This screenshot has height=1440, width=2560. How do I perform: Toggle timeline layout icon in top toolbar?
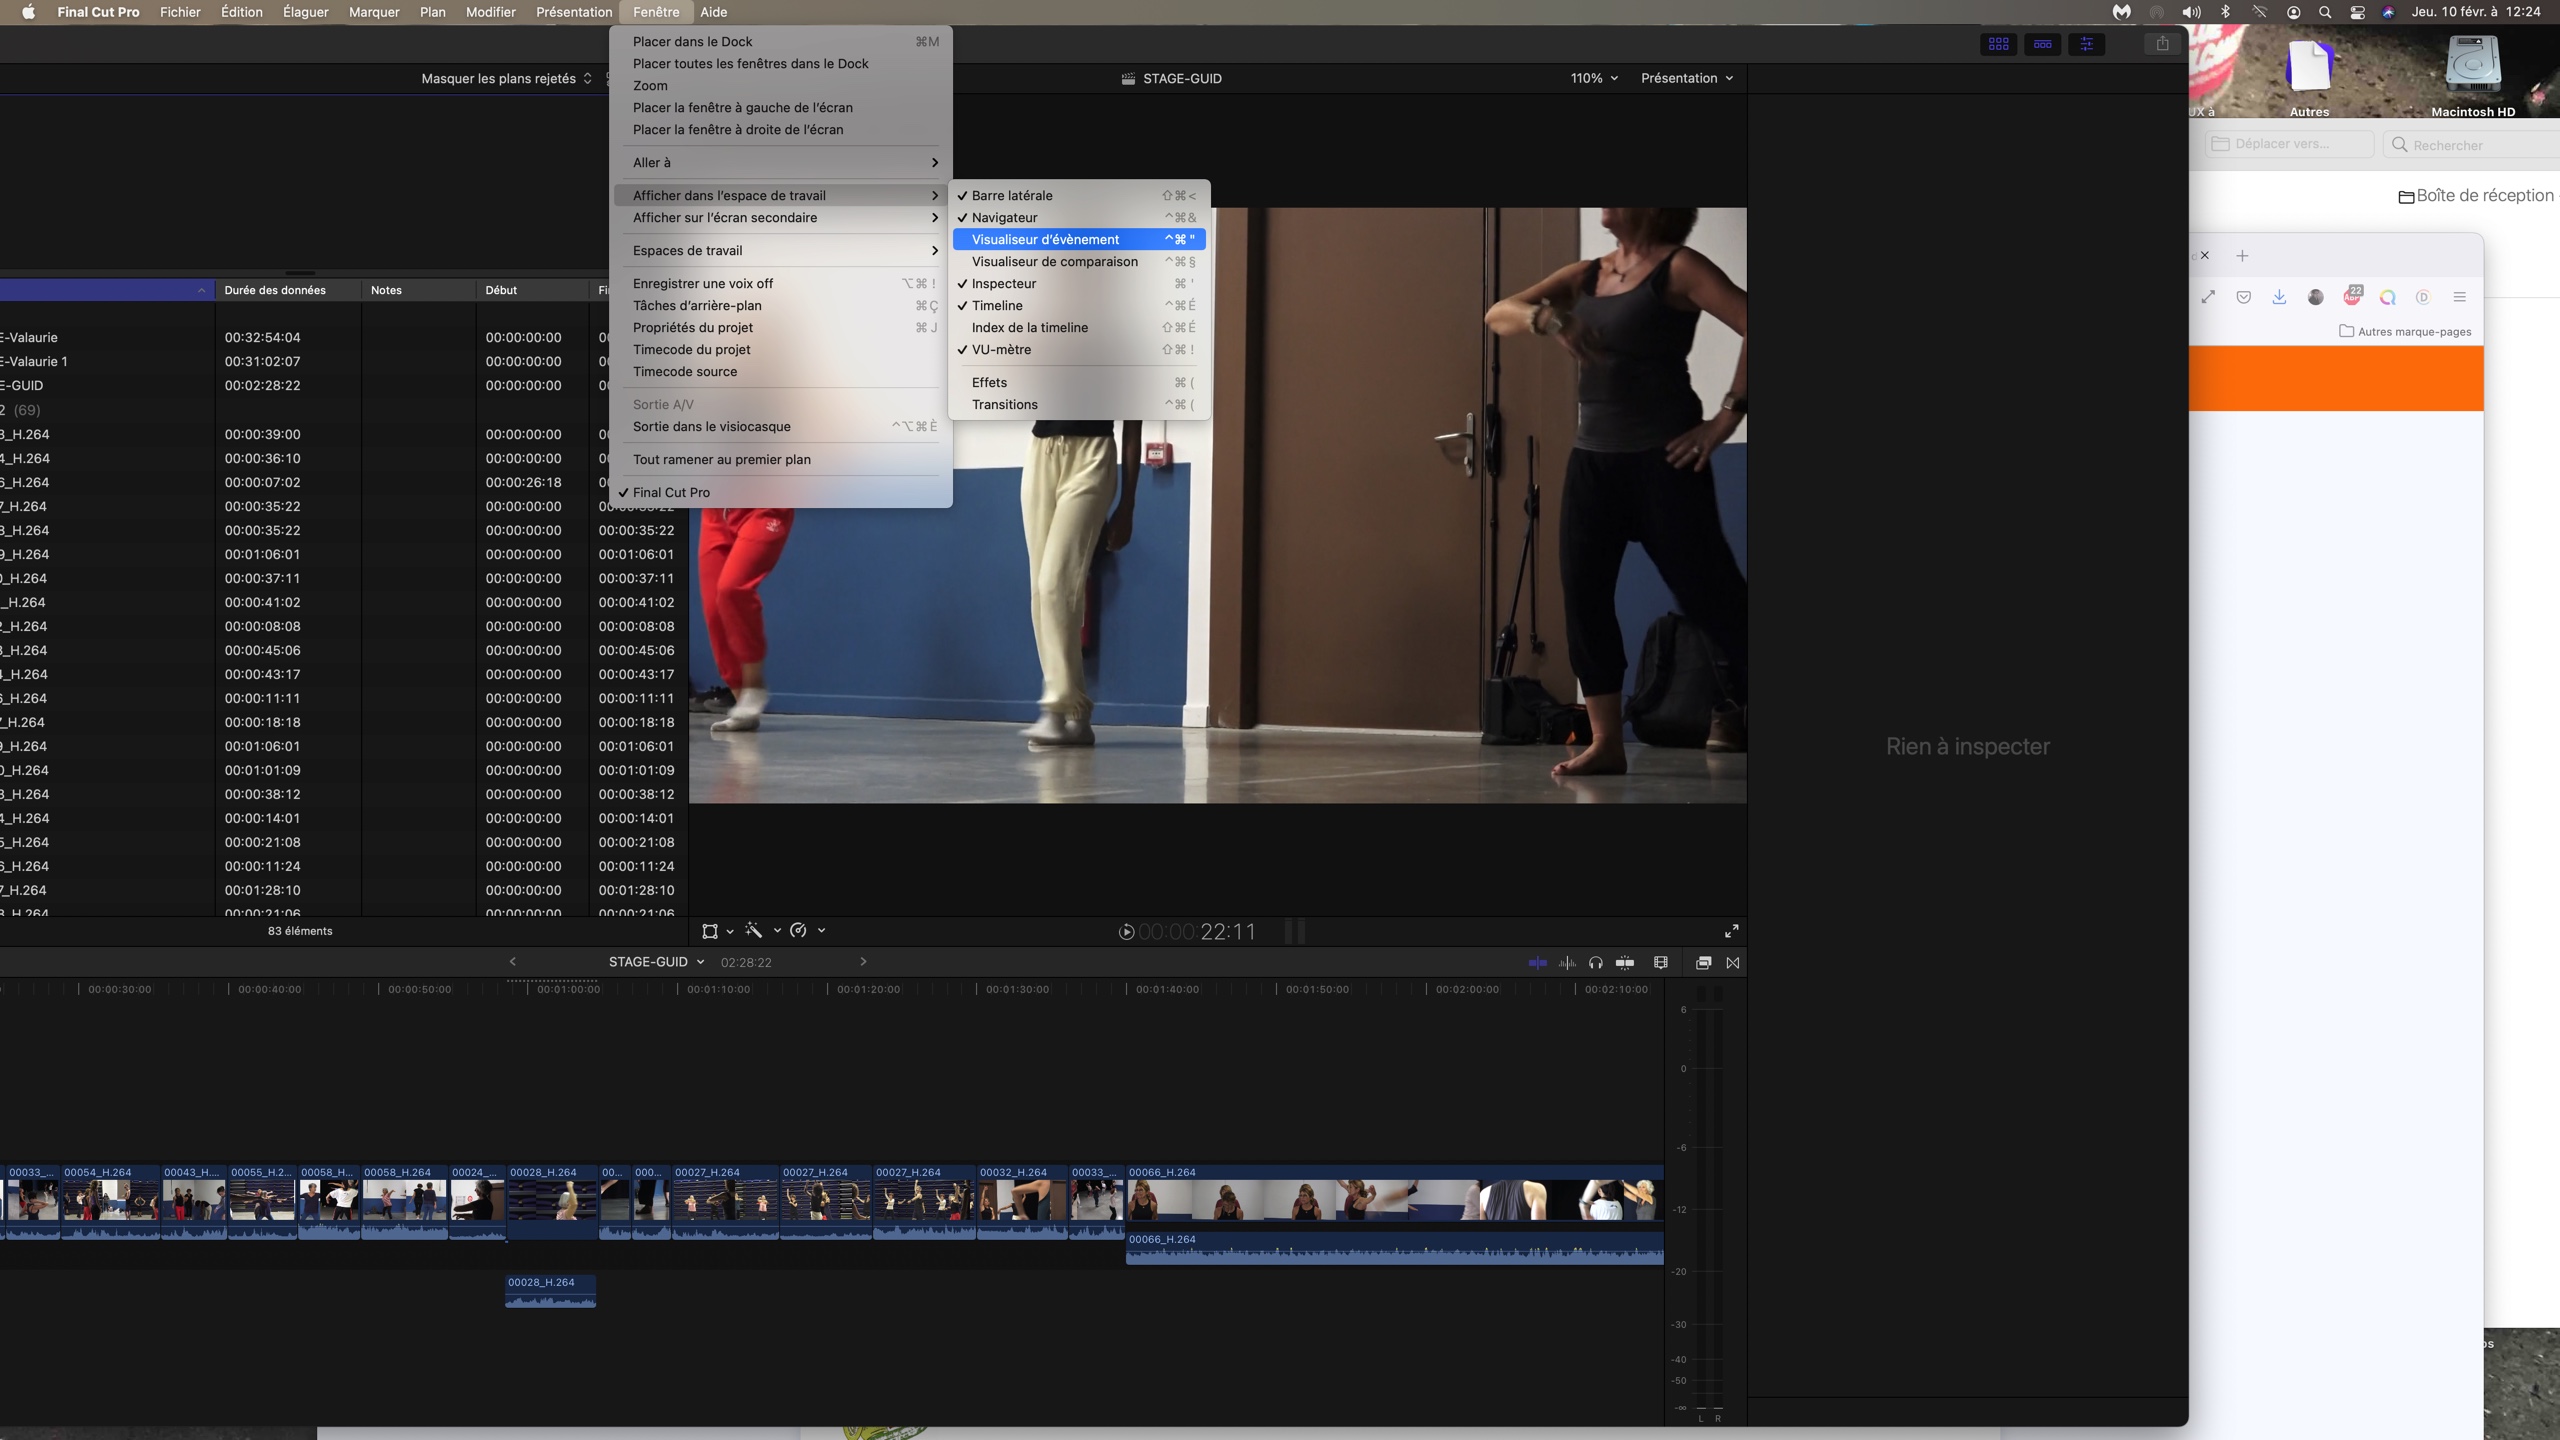(x=2043, y=44)
